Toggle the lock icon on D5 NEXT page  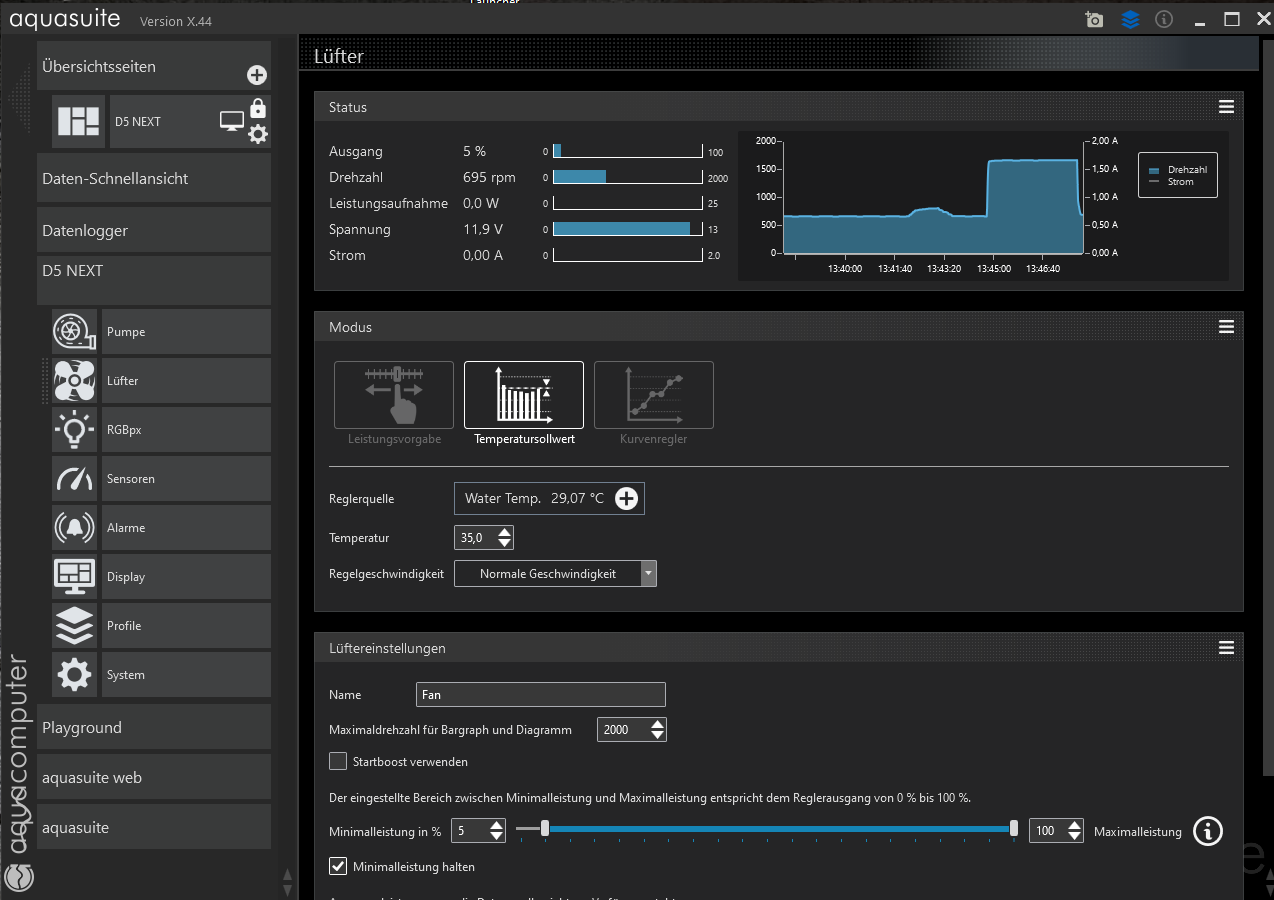click(258, 108)
